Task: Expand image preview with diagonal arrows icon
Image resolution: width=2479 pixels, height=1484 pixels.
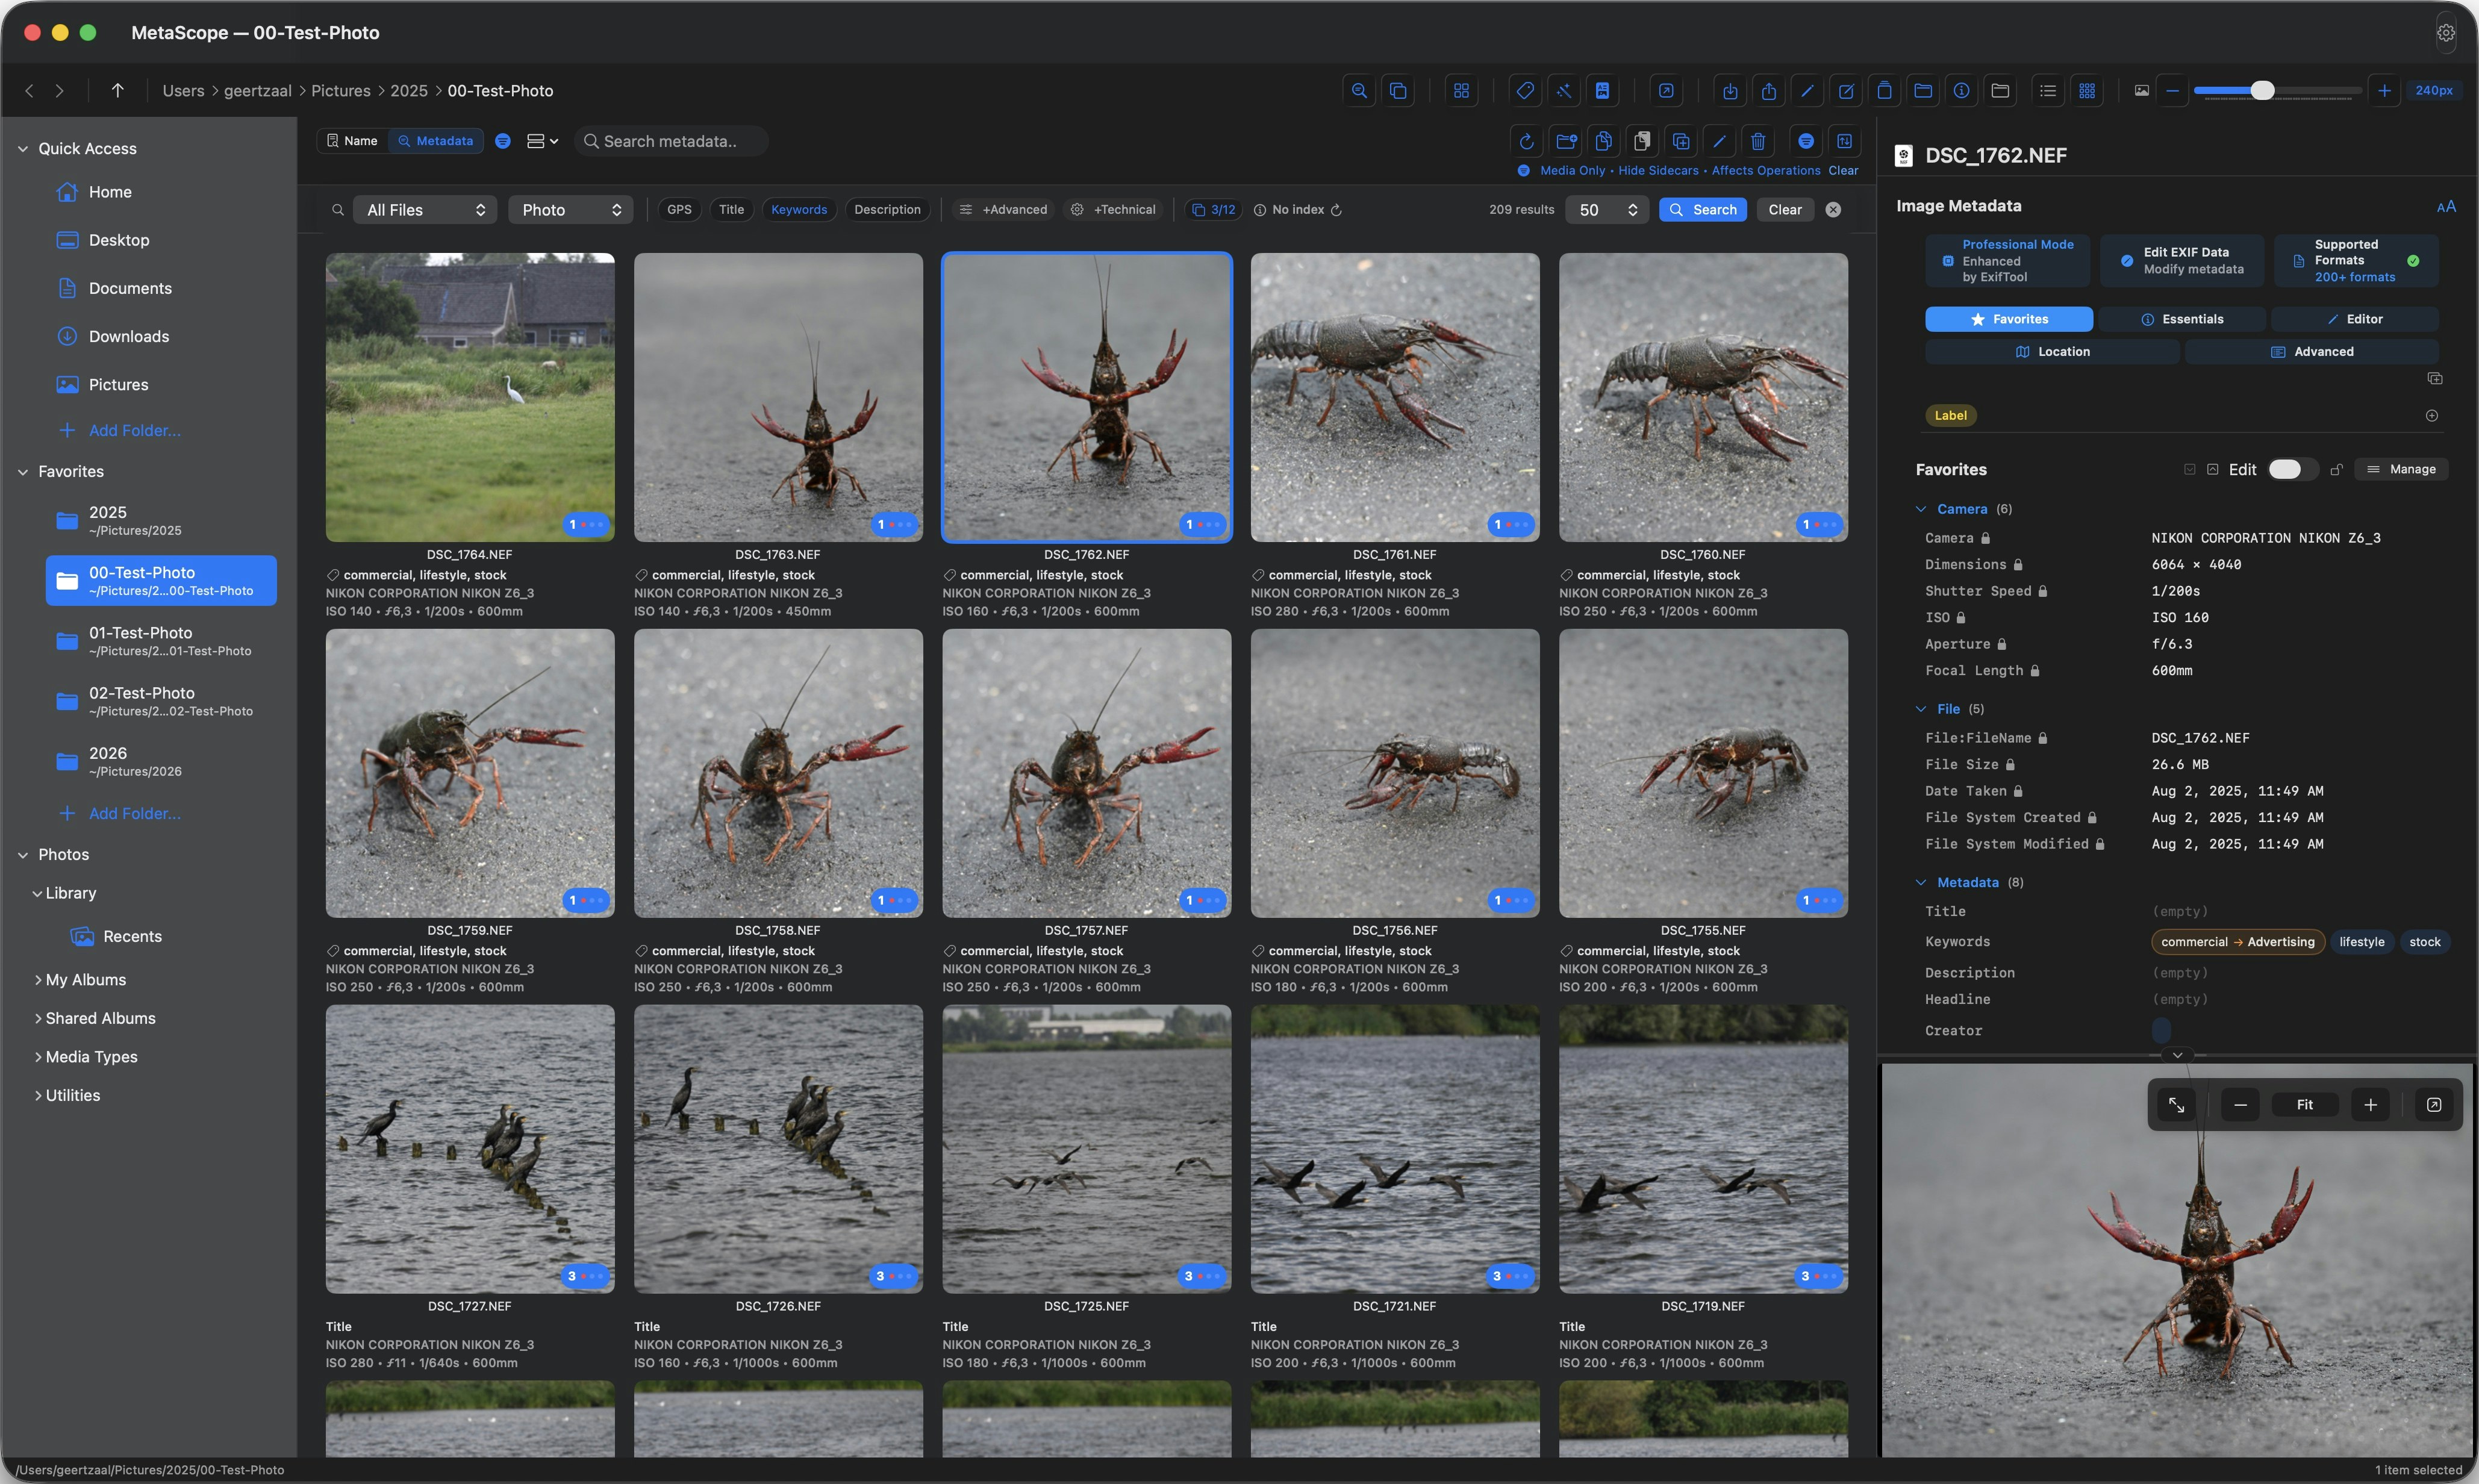Action: point(2176,1105)
